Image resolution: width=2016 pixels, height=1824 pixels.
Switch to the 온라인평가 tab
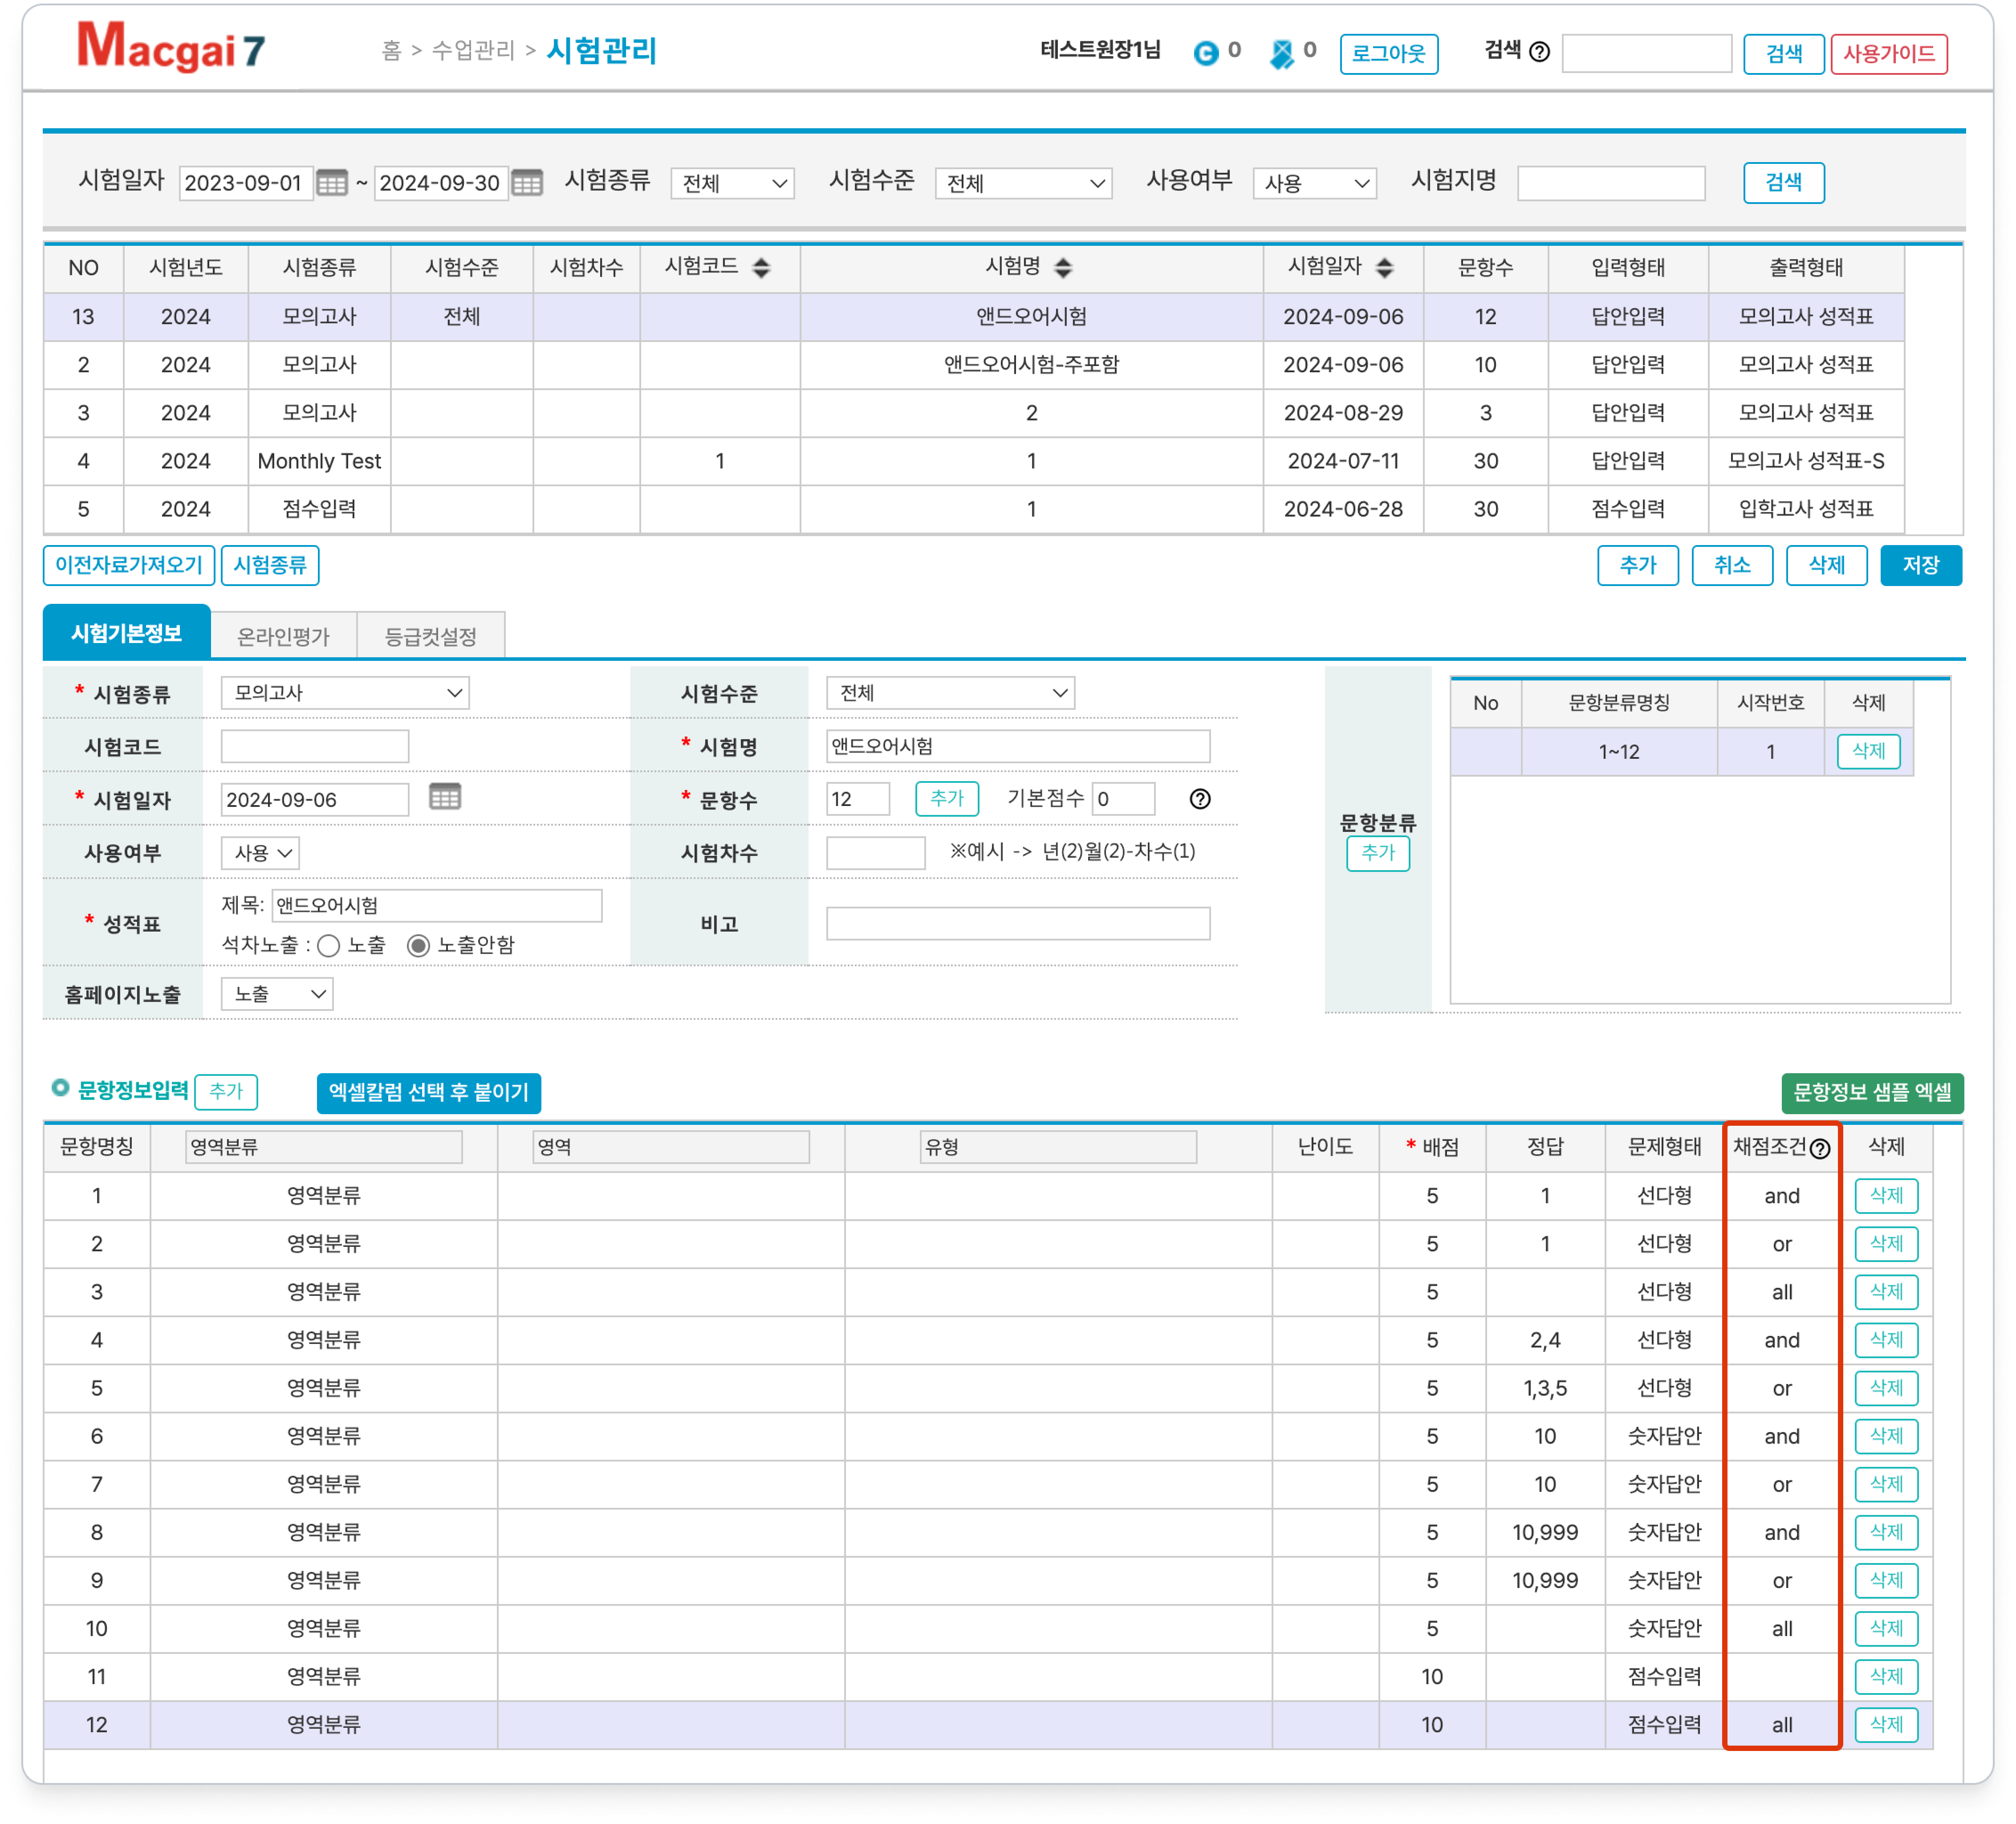pos(283,636)
